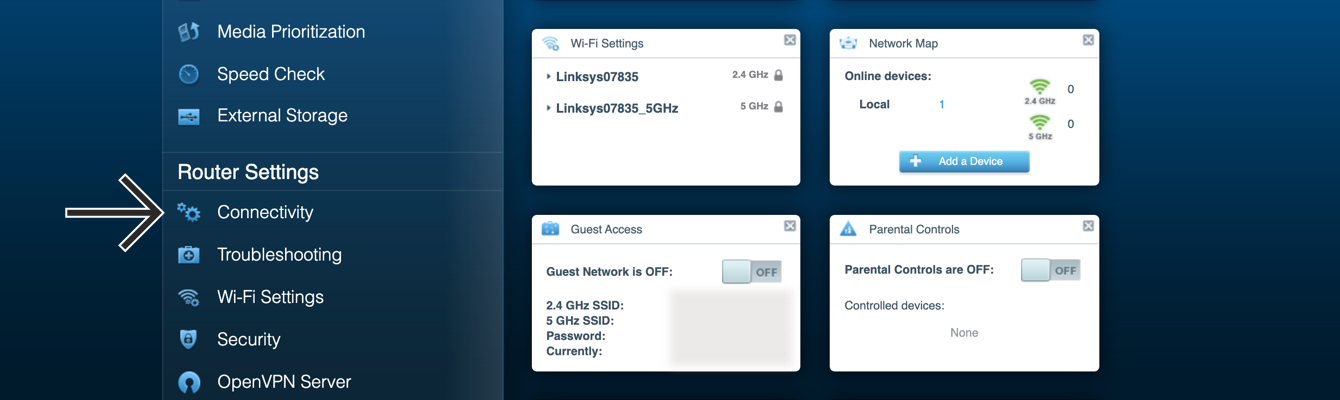Click the 'Currently:' label in Guest Access
1340x400 pixels.
(574, 352)
